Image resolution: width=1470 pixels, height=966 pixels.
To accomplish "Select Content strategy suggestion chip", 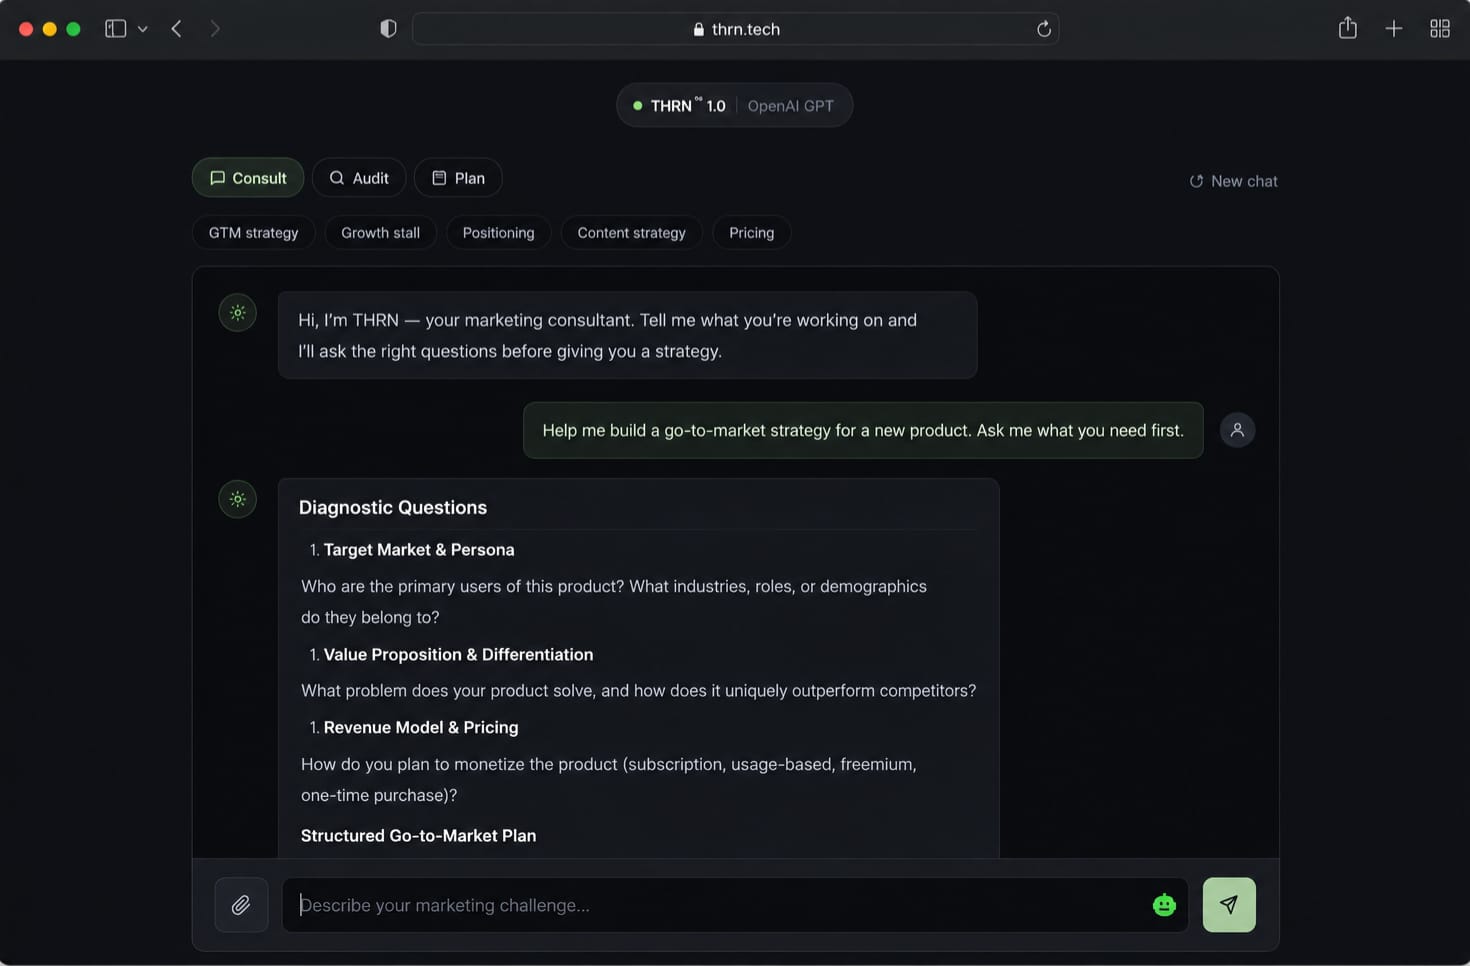I will coord(632,233).
